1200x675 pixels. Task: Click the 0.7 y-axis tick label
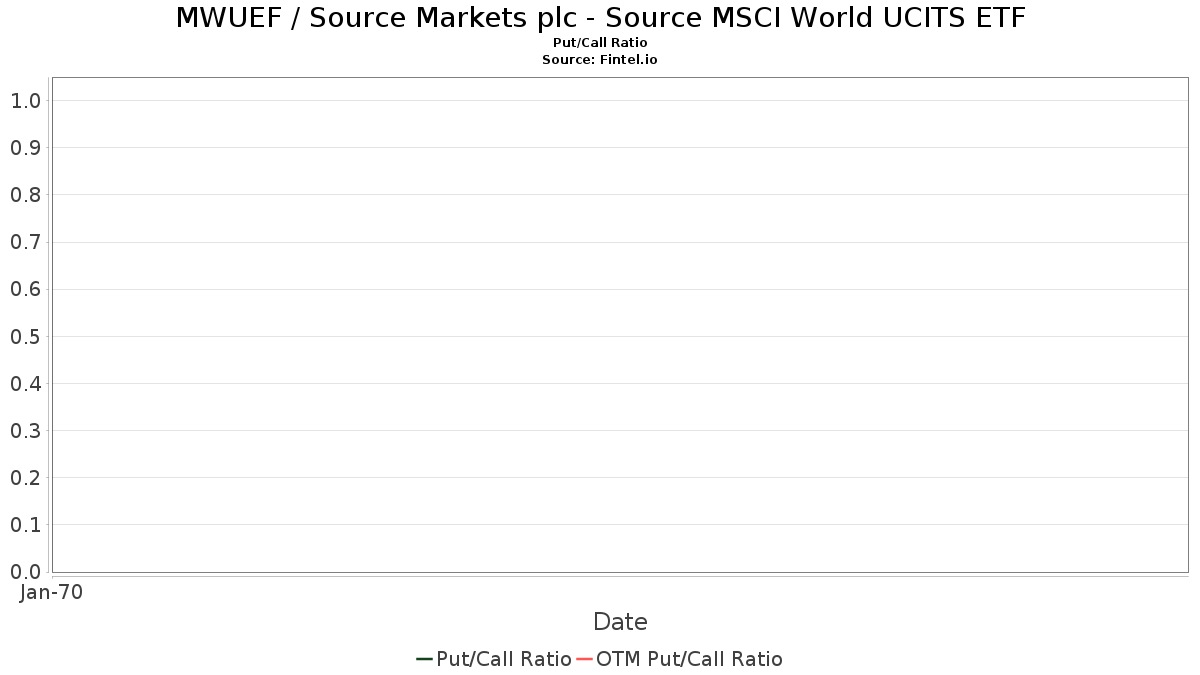pos(25,242)
